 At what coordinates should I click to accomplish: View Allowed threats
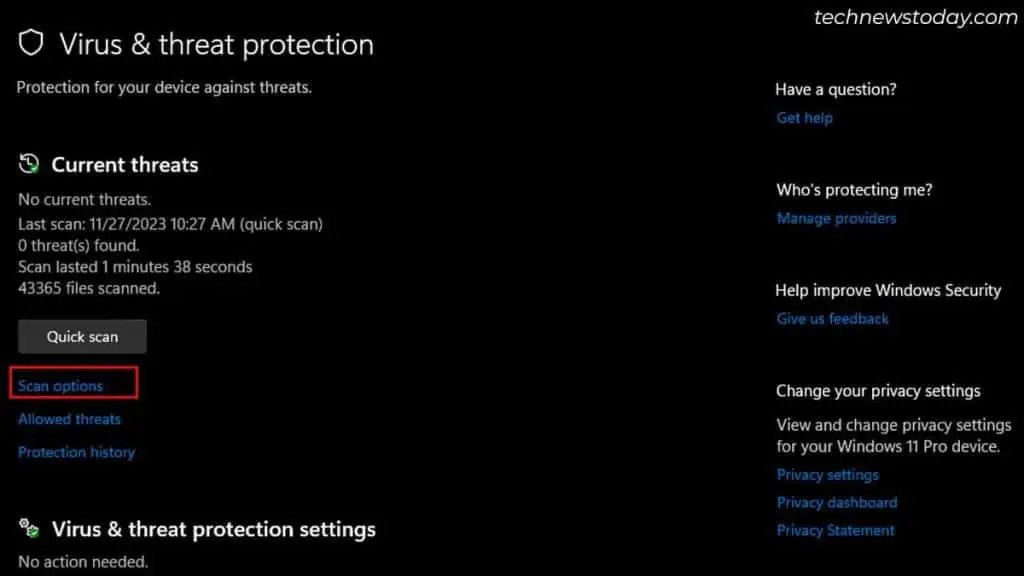point(69,418)
